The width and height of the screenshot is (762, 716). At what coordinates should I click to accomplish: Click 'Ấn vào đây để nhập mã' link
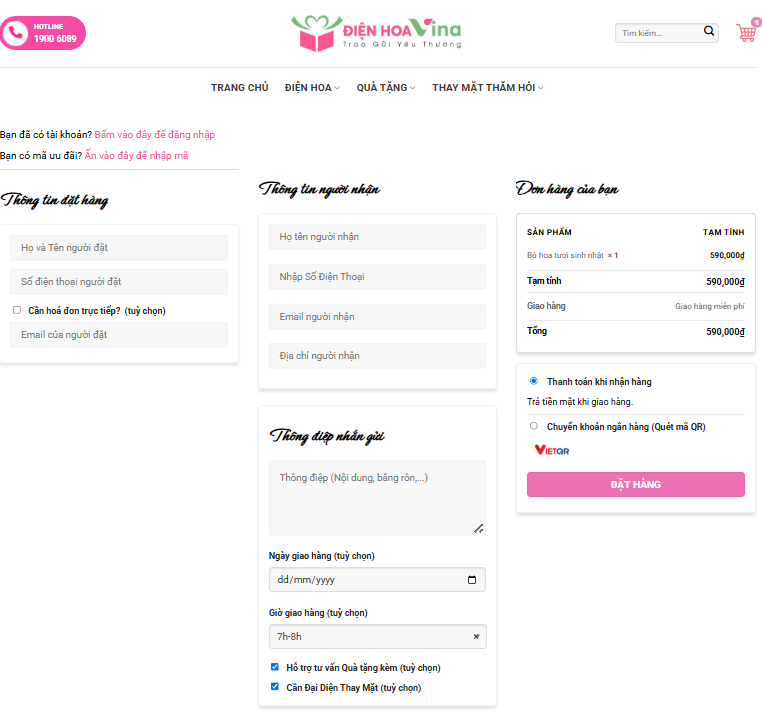136,155
